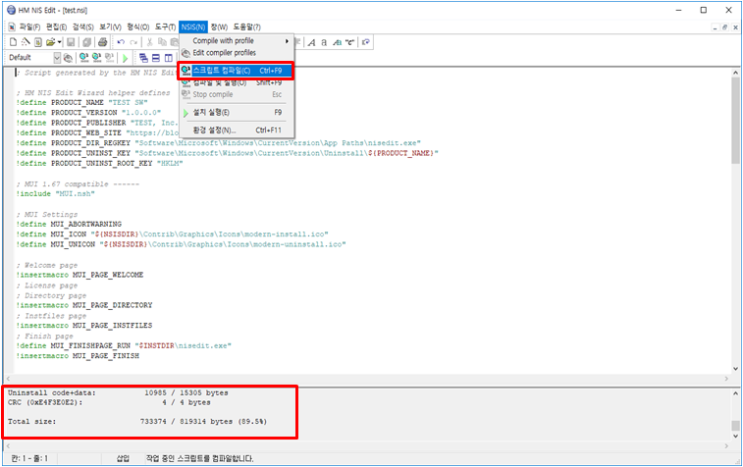The width and height of the screenshot is (743, 467).
Task: Create a new script with the New icon
Action: (13, 42)
